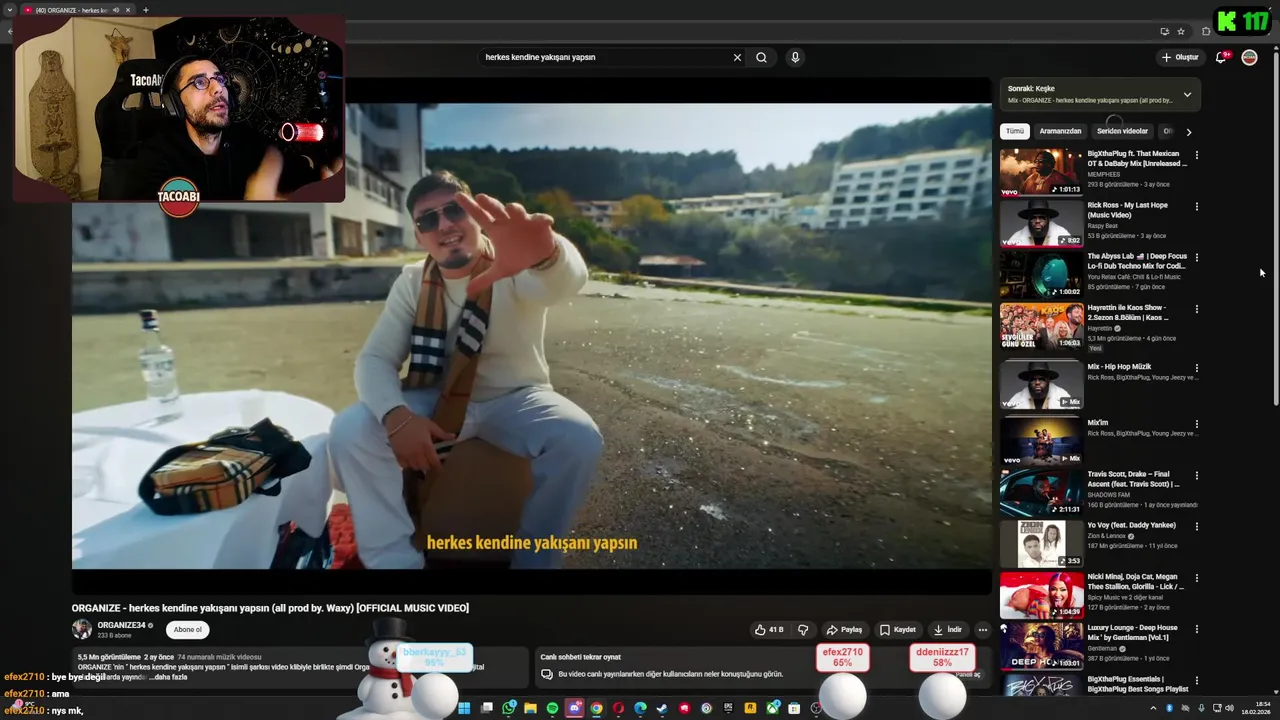
Task: Open options menu for Travis Scott, Drake video
Action: 1196,475
